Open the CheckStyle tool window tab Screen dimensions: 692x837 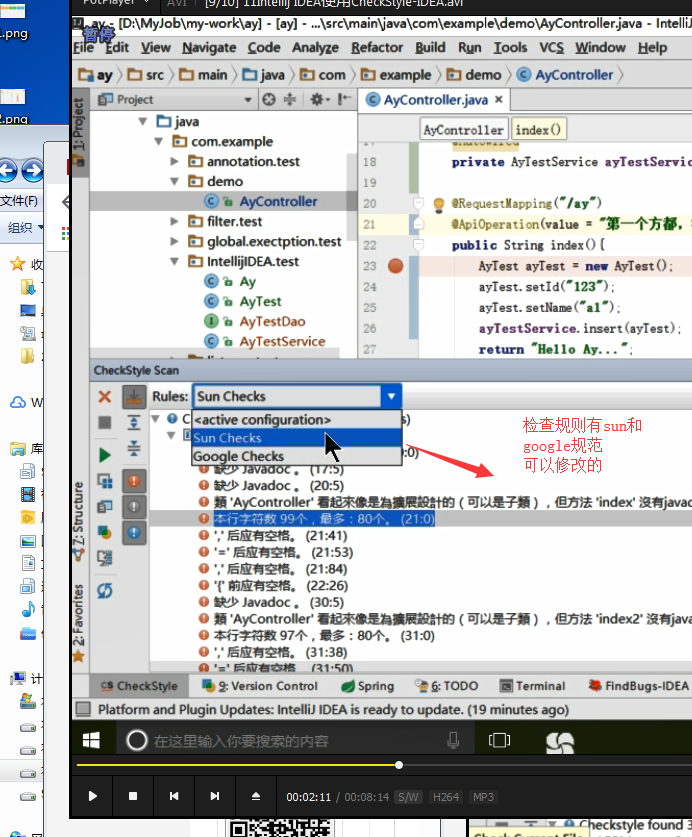139,686
